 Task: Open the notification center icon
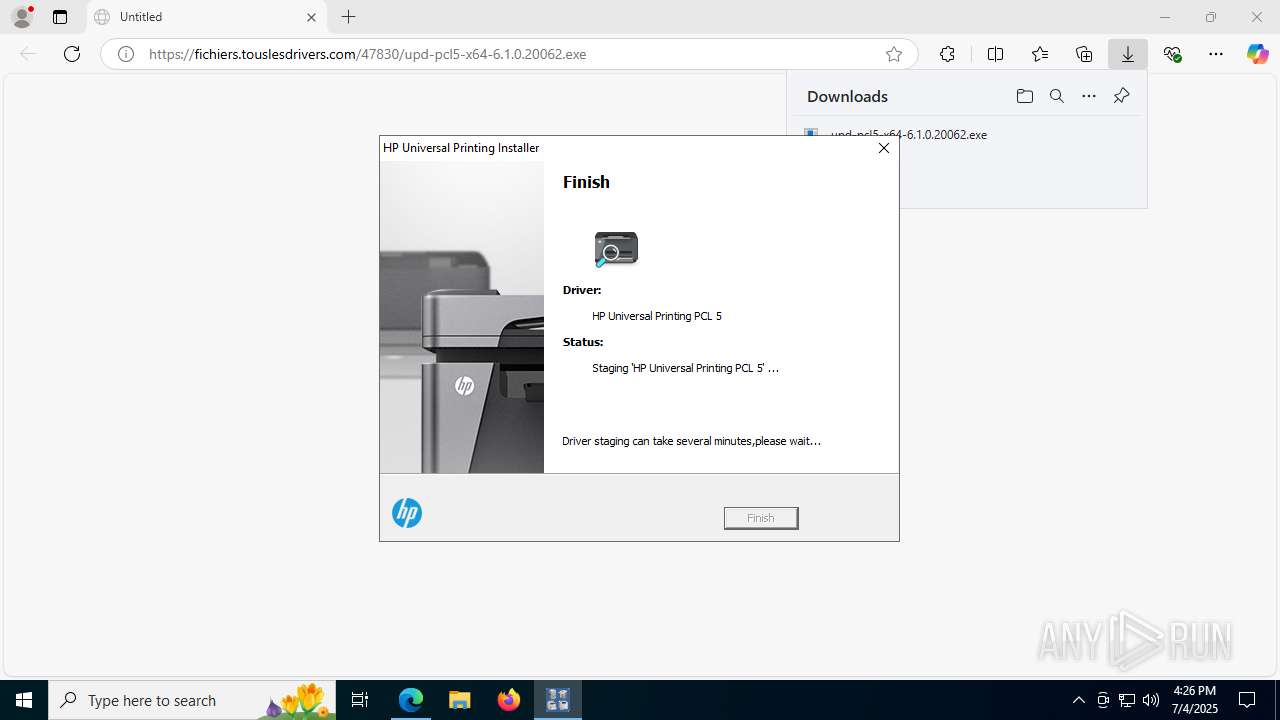point(1247,700)
